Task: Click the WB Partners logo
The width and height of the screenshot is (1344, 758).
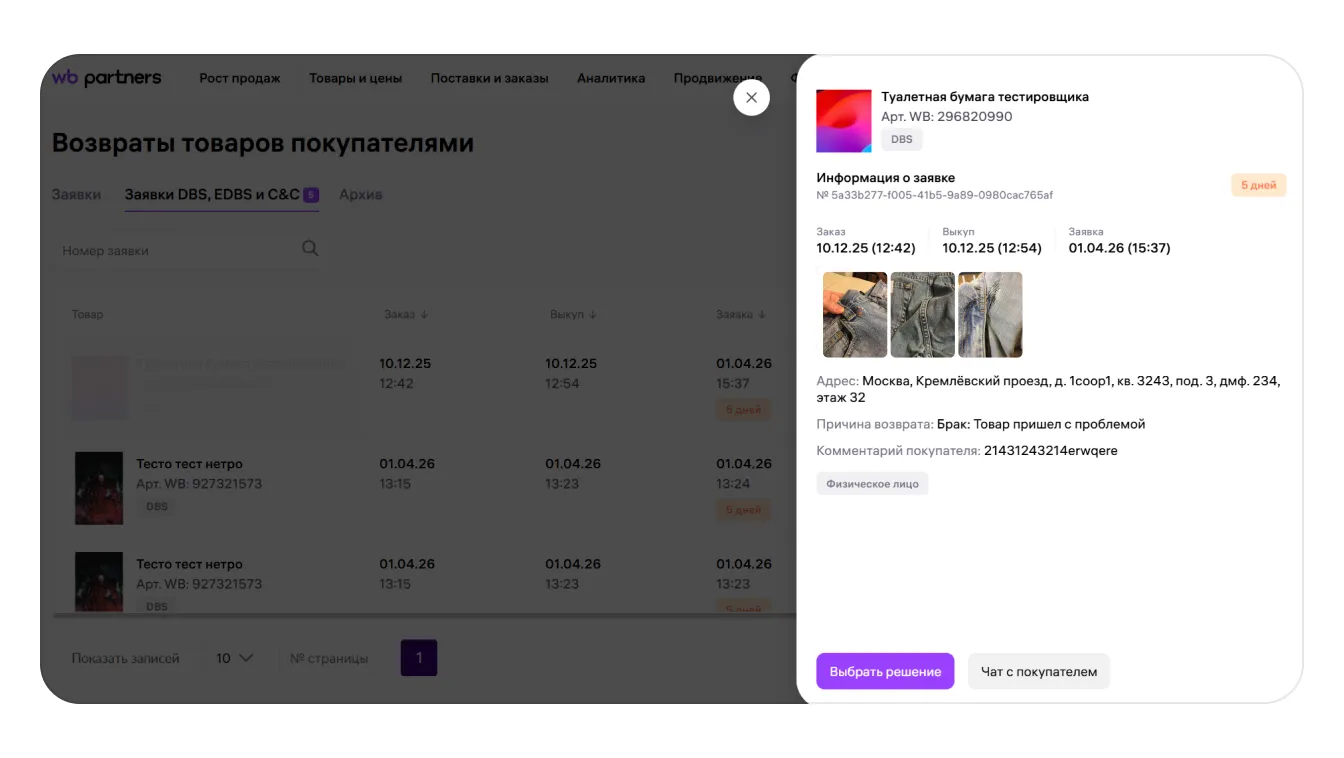Action: (x=106, y=78)
